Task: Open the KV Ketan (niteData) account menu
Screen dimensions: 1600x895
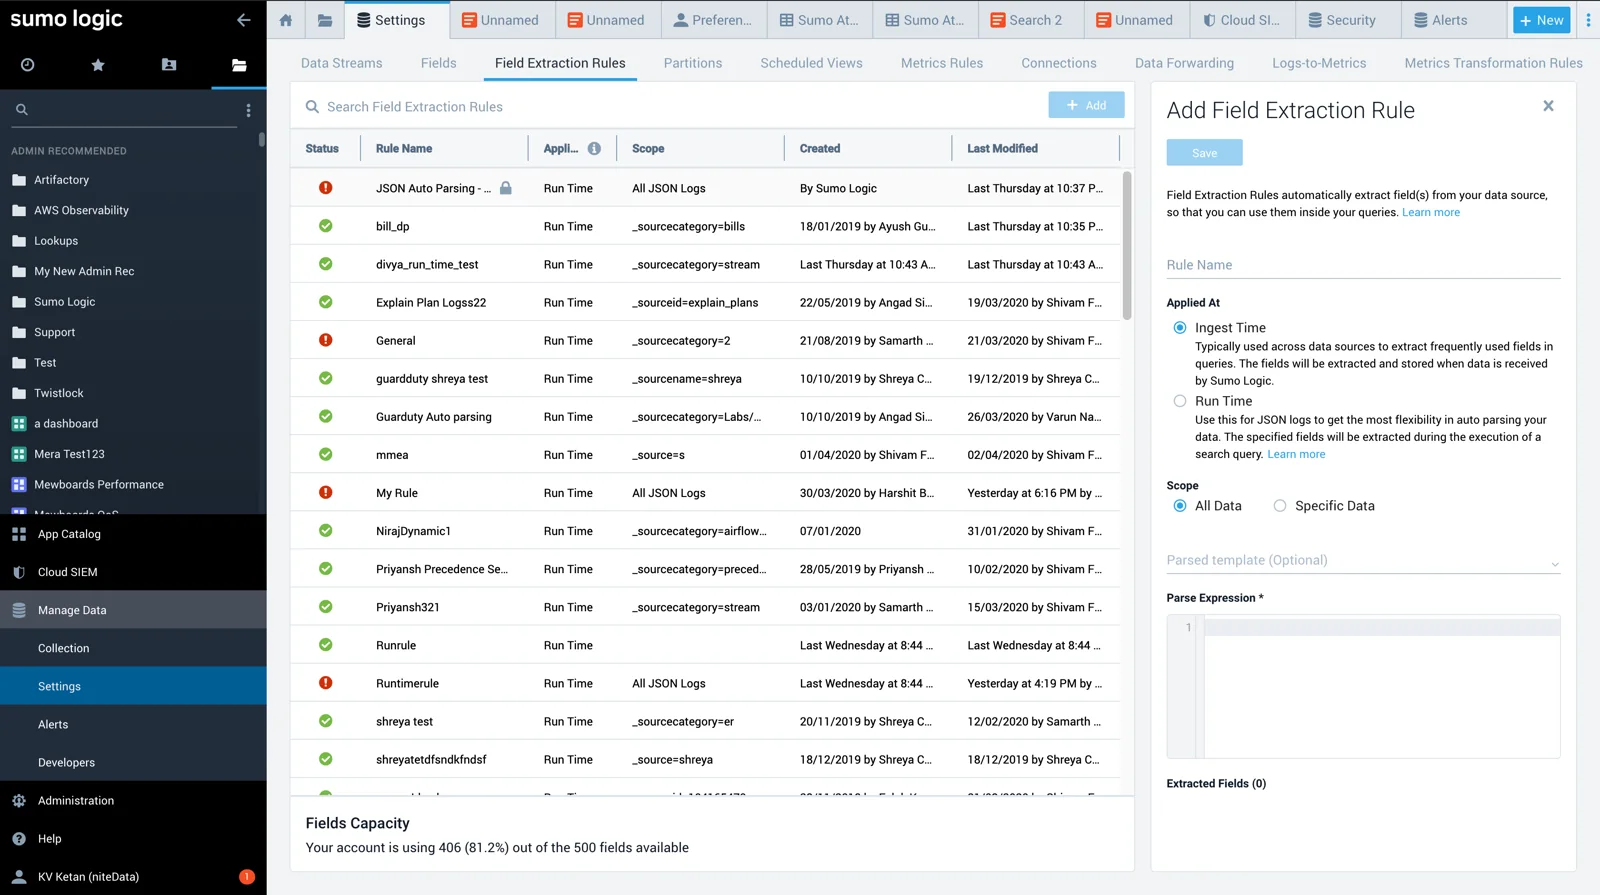Action: pyautogui.click(x=88, y=877)
